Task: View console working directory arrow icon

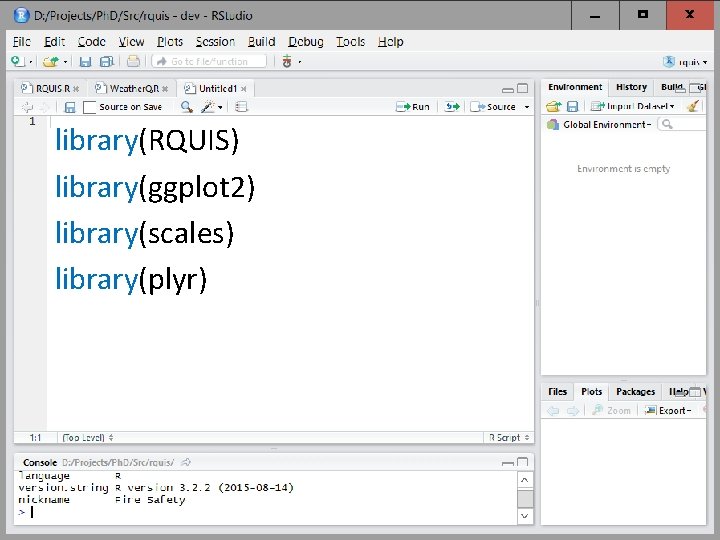Action: tap(186, 462)
